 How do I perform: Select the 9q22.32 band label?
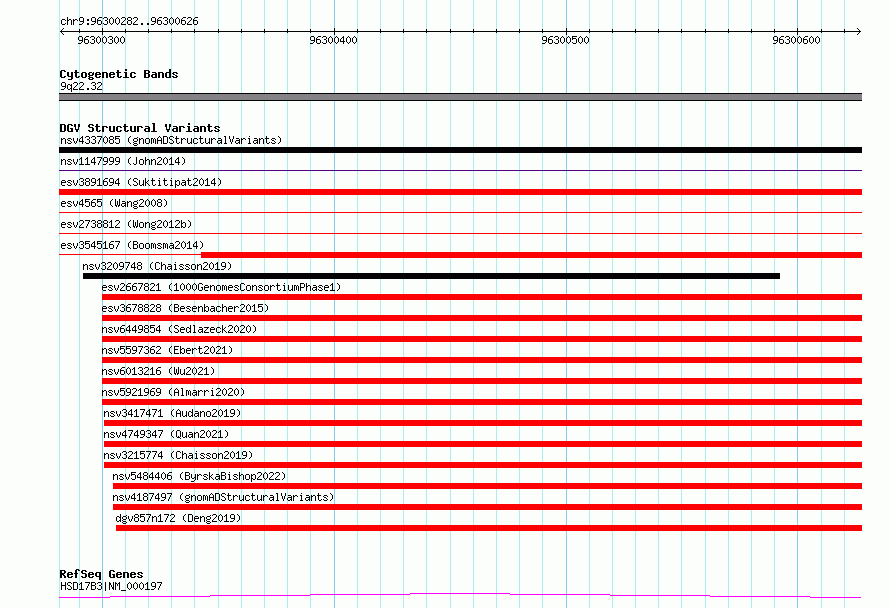[81, 86]
